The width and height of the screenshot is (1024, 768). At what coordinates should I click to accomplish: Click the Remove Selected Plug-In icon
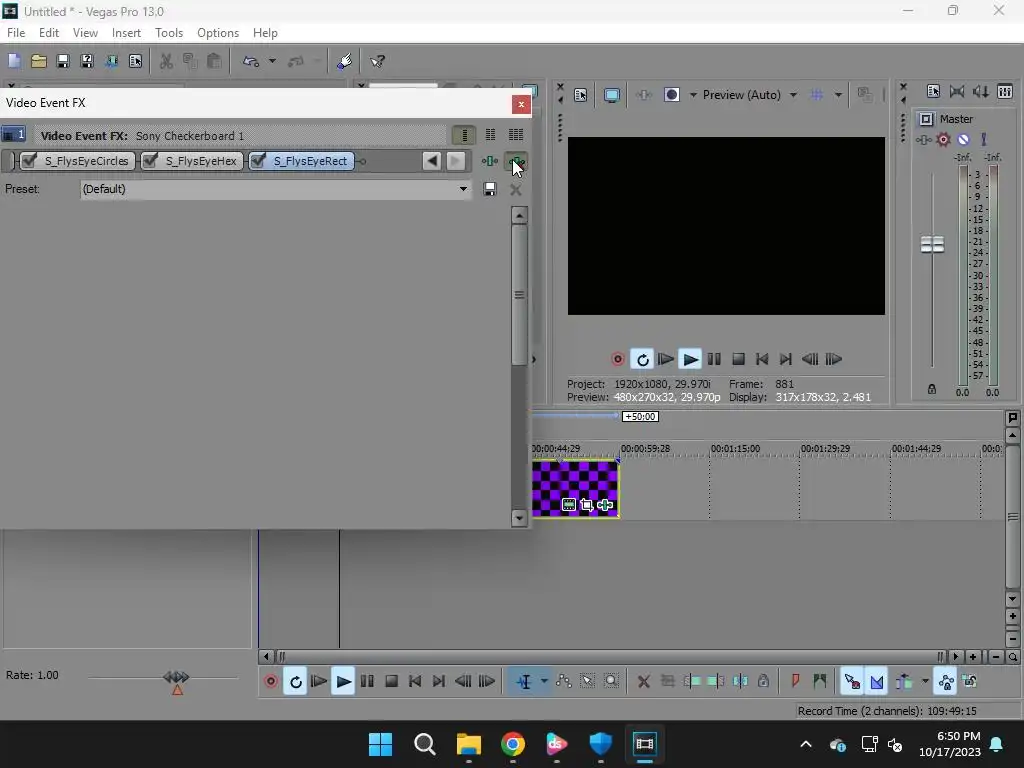pyautogui.click(x=516, y=161)
